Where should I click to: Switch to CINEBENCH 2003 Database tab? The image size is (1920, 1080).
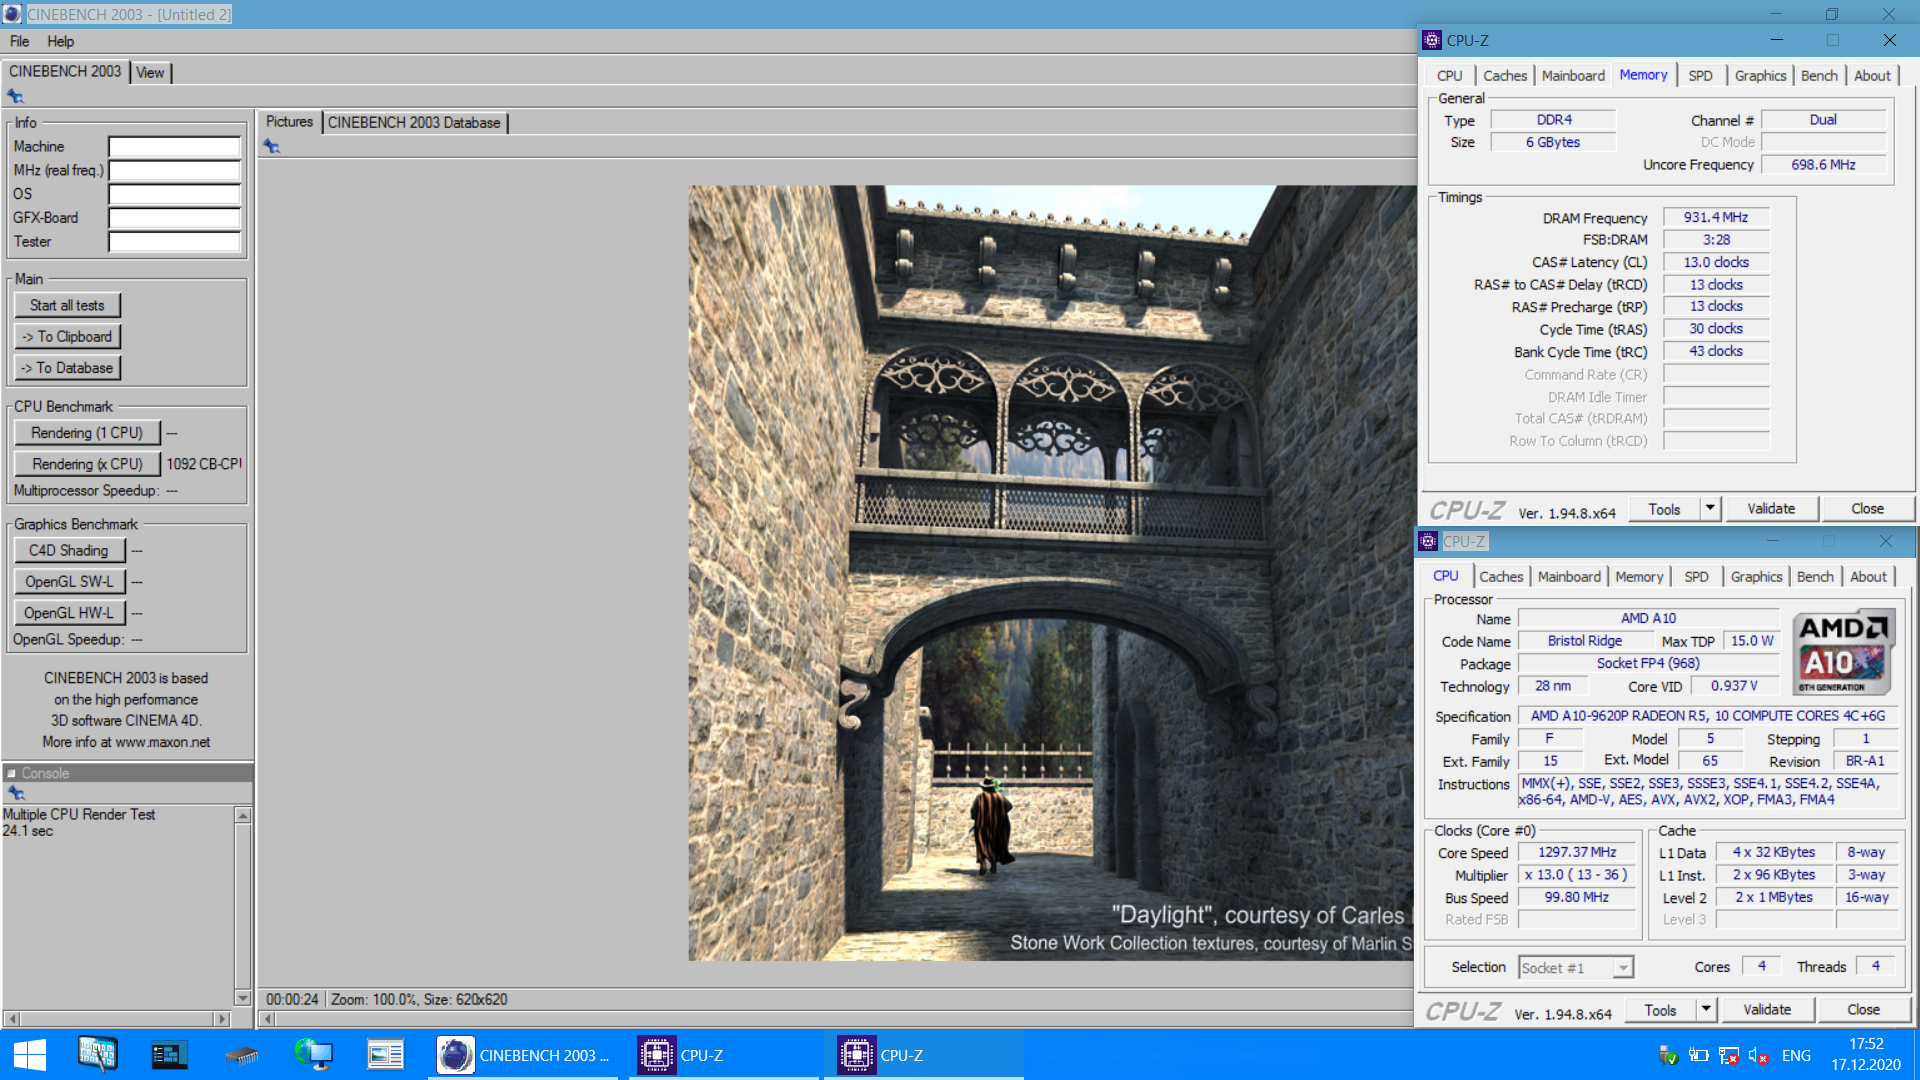[x=414, y=122]
